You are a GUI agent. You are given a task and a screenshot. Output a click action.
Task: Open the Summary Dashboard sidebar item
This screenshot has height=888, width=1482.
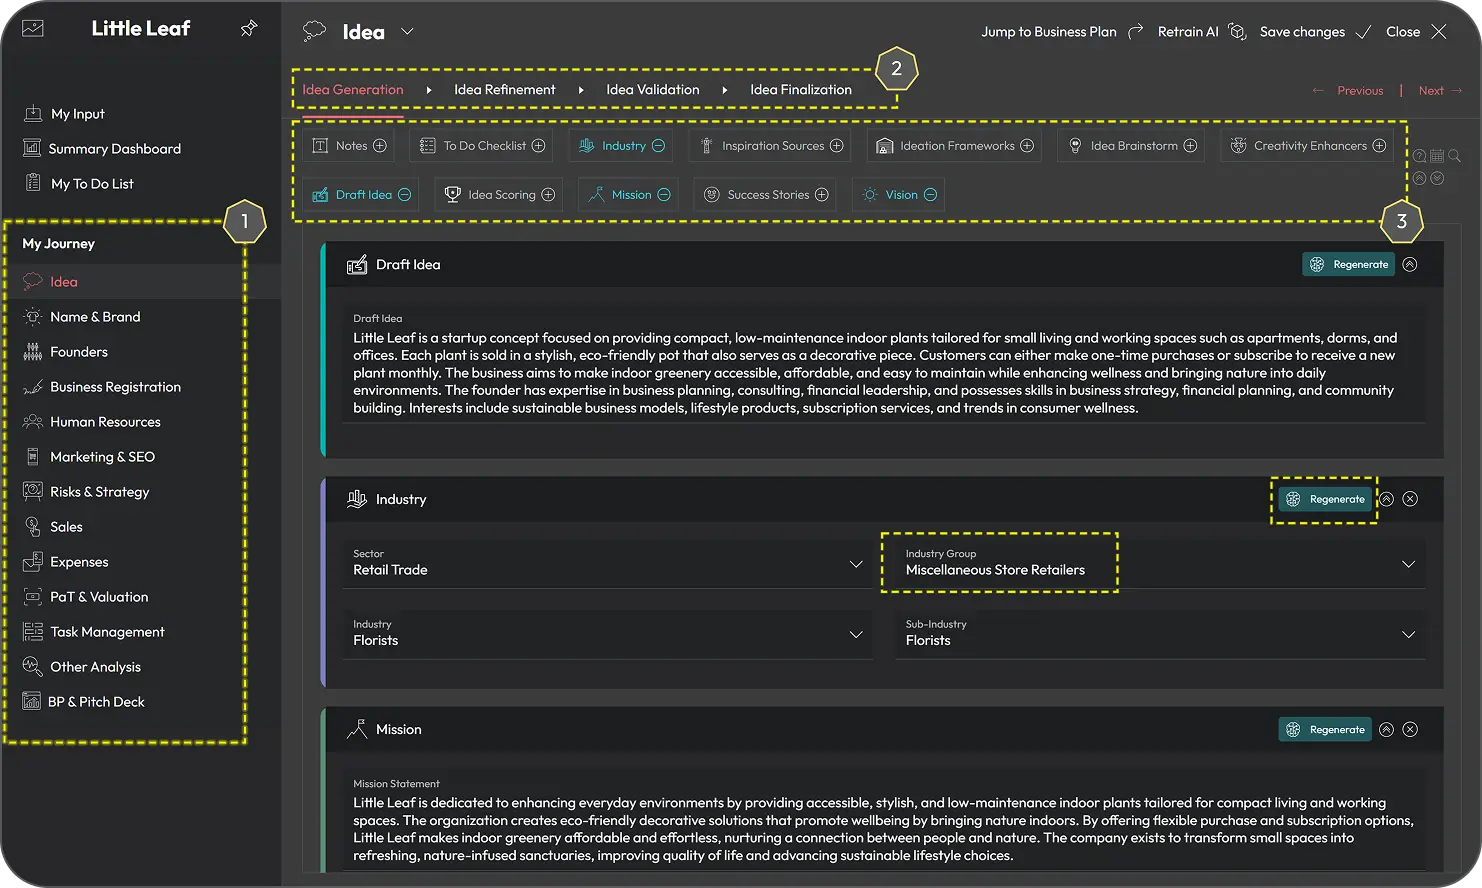pos(115,149)
